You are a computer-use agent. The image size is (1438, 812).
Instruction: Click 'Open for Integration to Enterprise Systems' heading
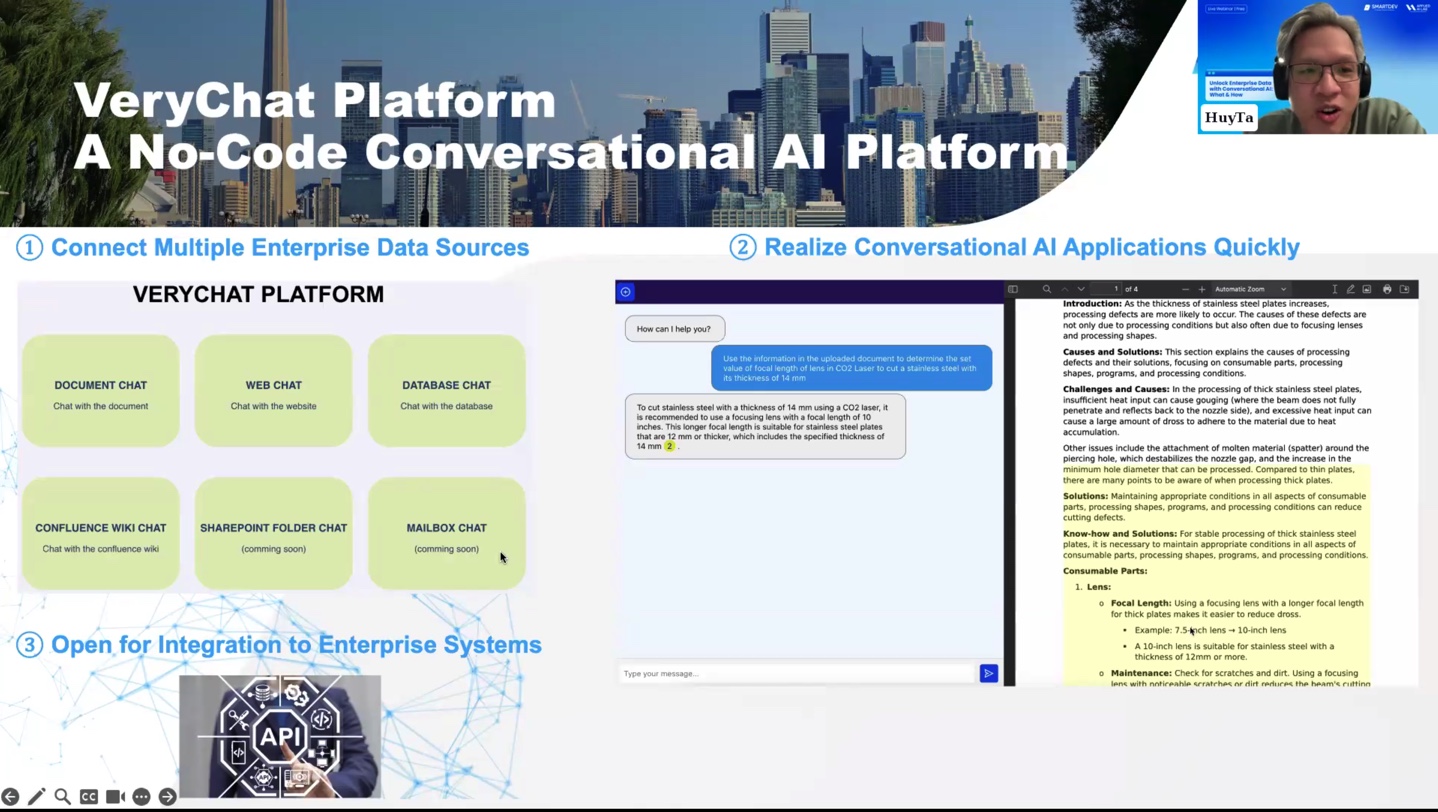tap(296, 645)
